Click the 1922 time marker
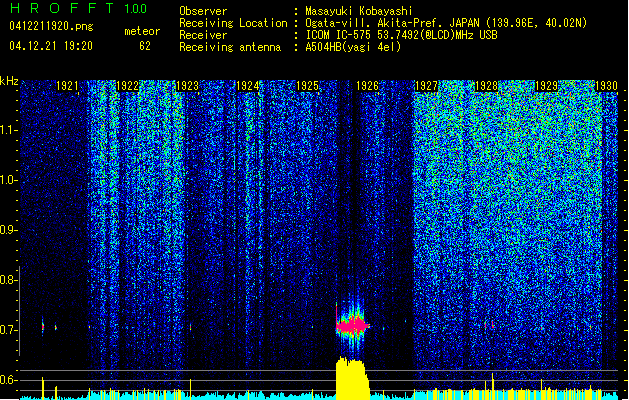The image size is (629, 400). (x=127, y=86)
